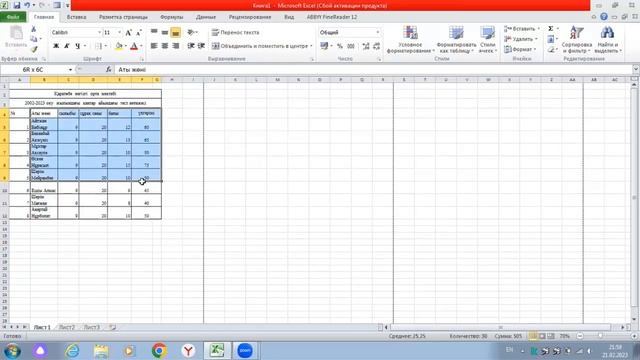Open Chrome from the taskbar
This screenshot has height=360, width=640.
[x=159, y=351]
